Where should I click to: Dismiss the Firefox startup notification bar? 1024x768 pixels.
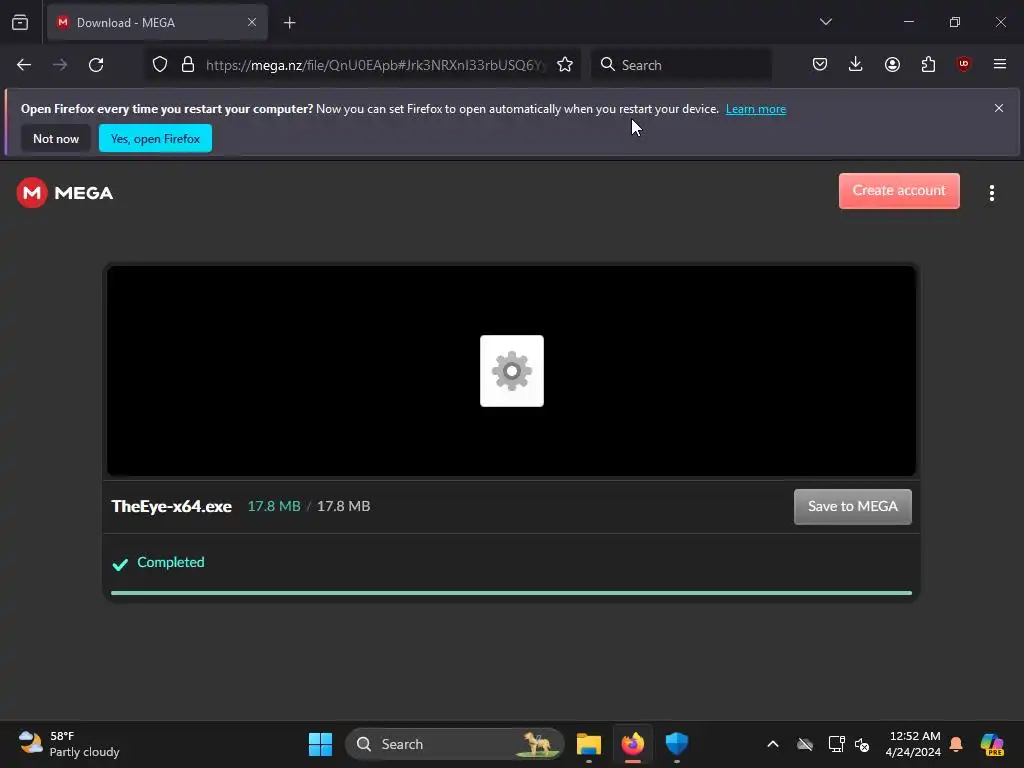[999, 108]
